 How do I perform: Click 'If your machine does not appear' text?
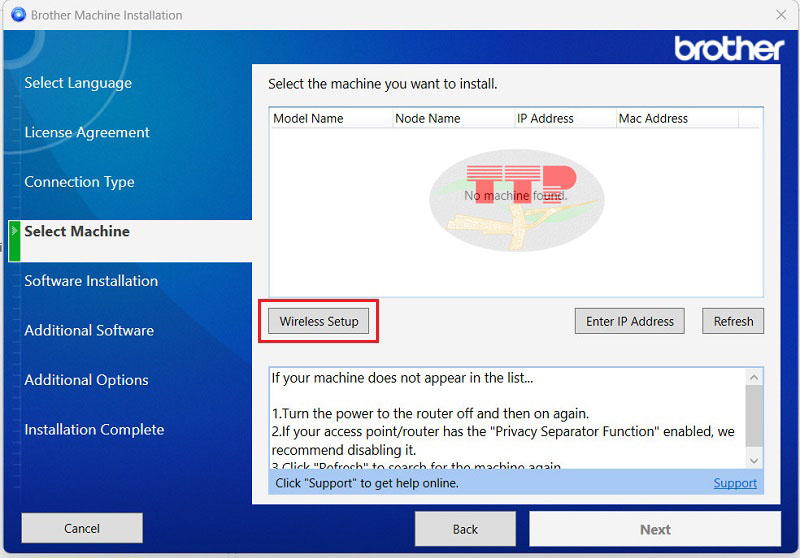click(402, 378)
